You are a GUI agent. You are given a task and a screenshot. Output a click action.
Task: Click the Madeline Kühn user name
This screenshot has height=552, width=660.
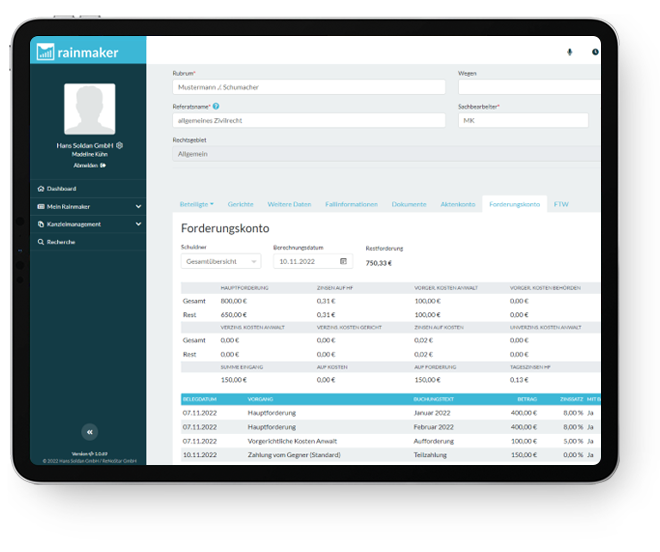[x=90, y=155]
